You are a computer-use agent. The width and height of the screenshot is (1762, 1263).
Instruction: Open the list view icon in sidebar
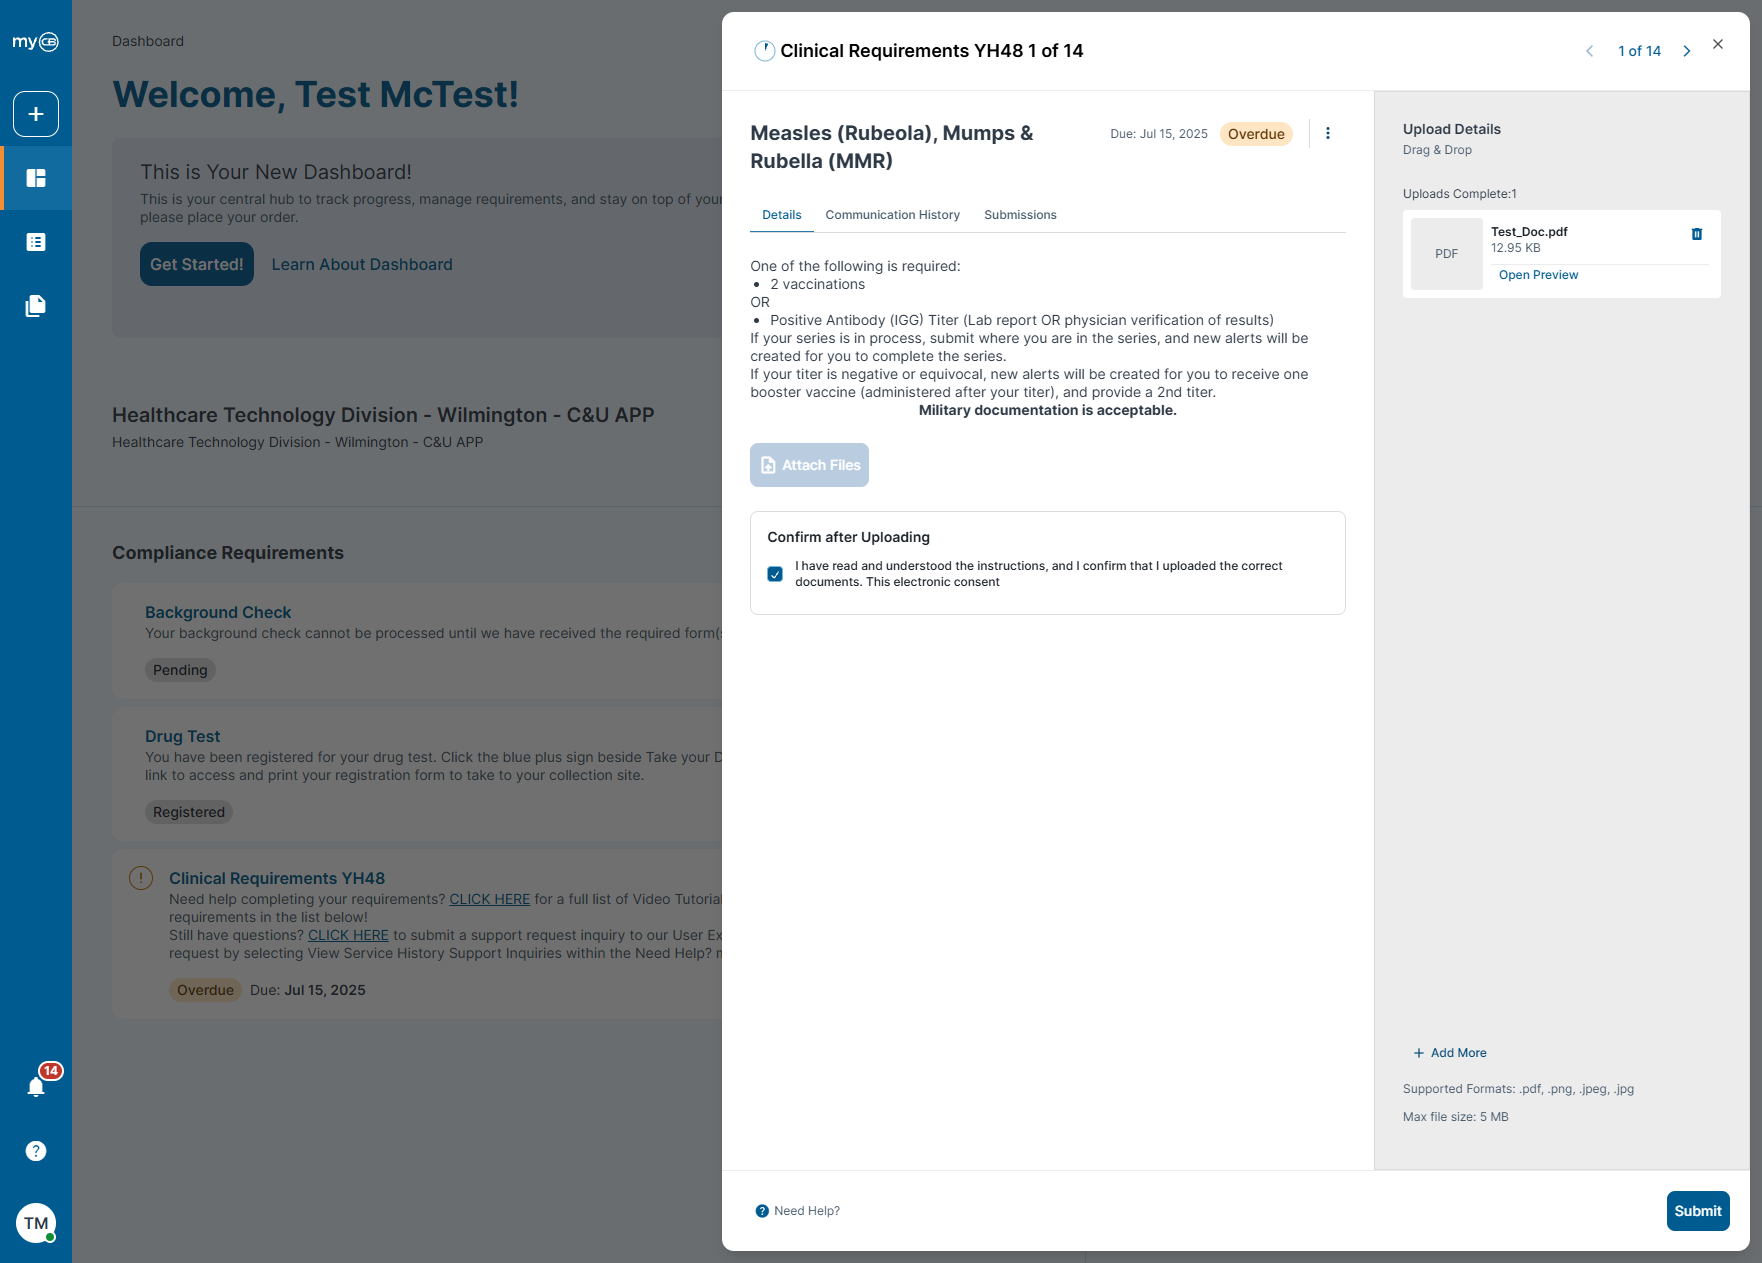(36, 242)
